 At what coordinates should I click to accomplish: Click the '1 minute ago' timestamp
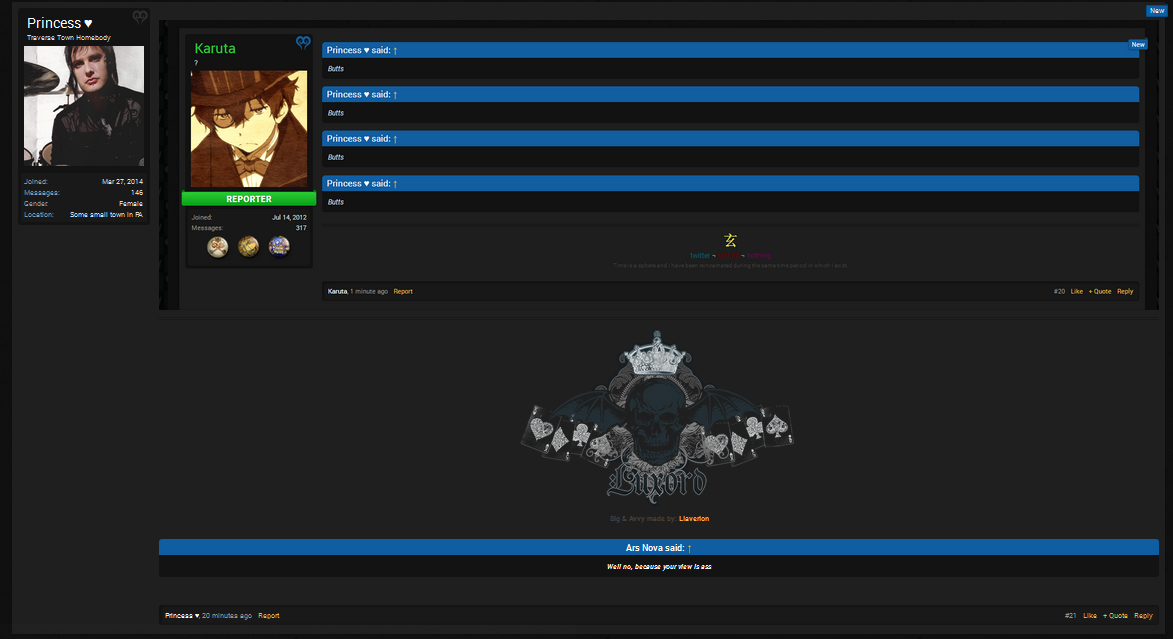[x=369, y=291]
